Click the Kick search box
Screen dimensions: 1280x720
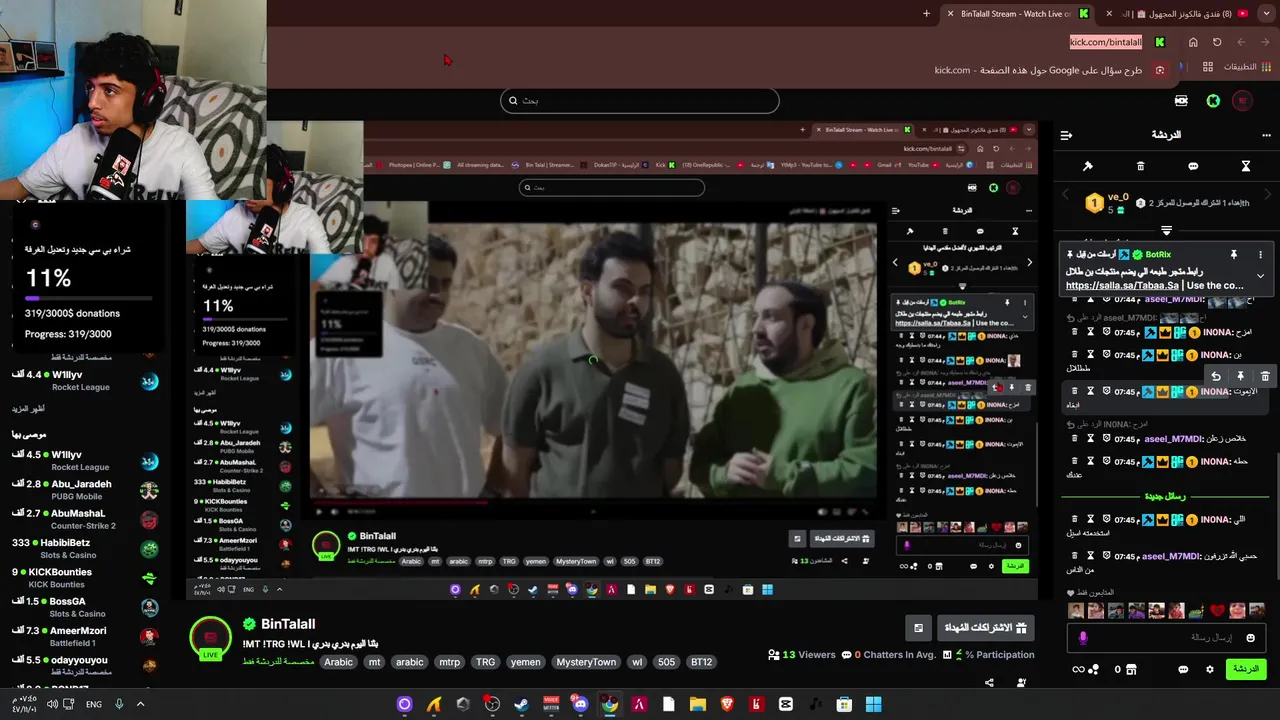[x=640, y=100]
